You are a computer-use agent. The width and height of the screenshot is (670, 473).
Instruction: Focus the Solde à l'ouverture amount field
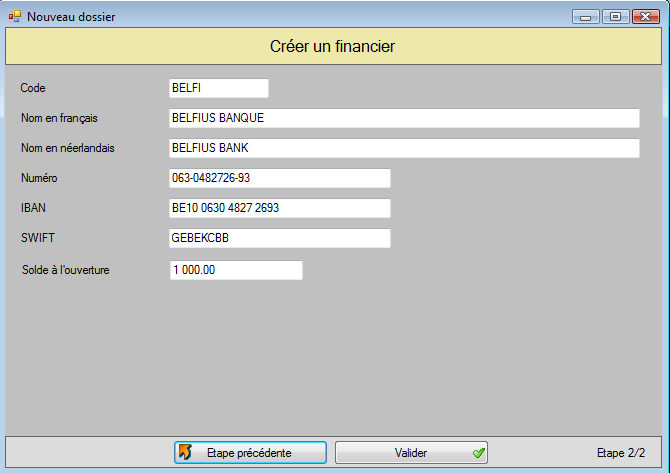(236, 270)
